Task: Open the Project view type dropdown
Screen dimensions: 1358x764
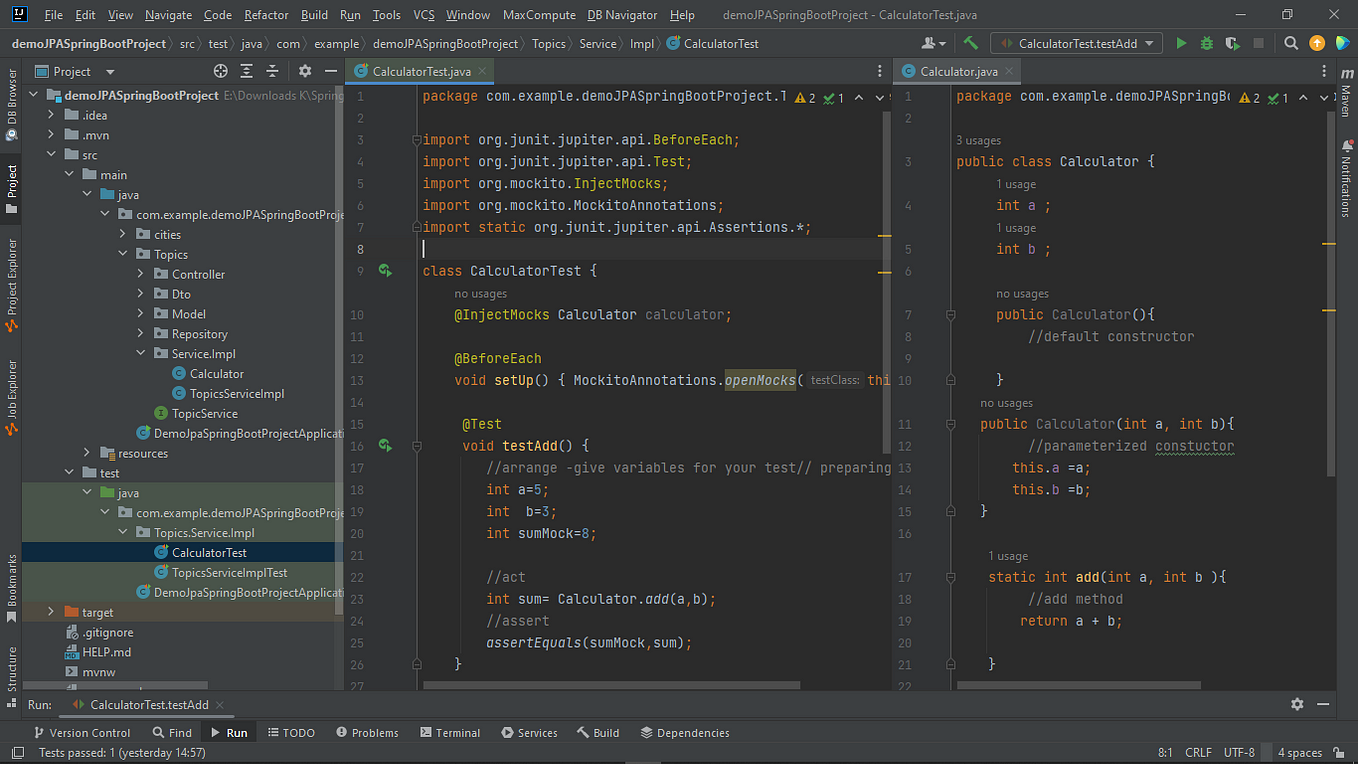Action: click(109, 71)
